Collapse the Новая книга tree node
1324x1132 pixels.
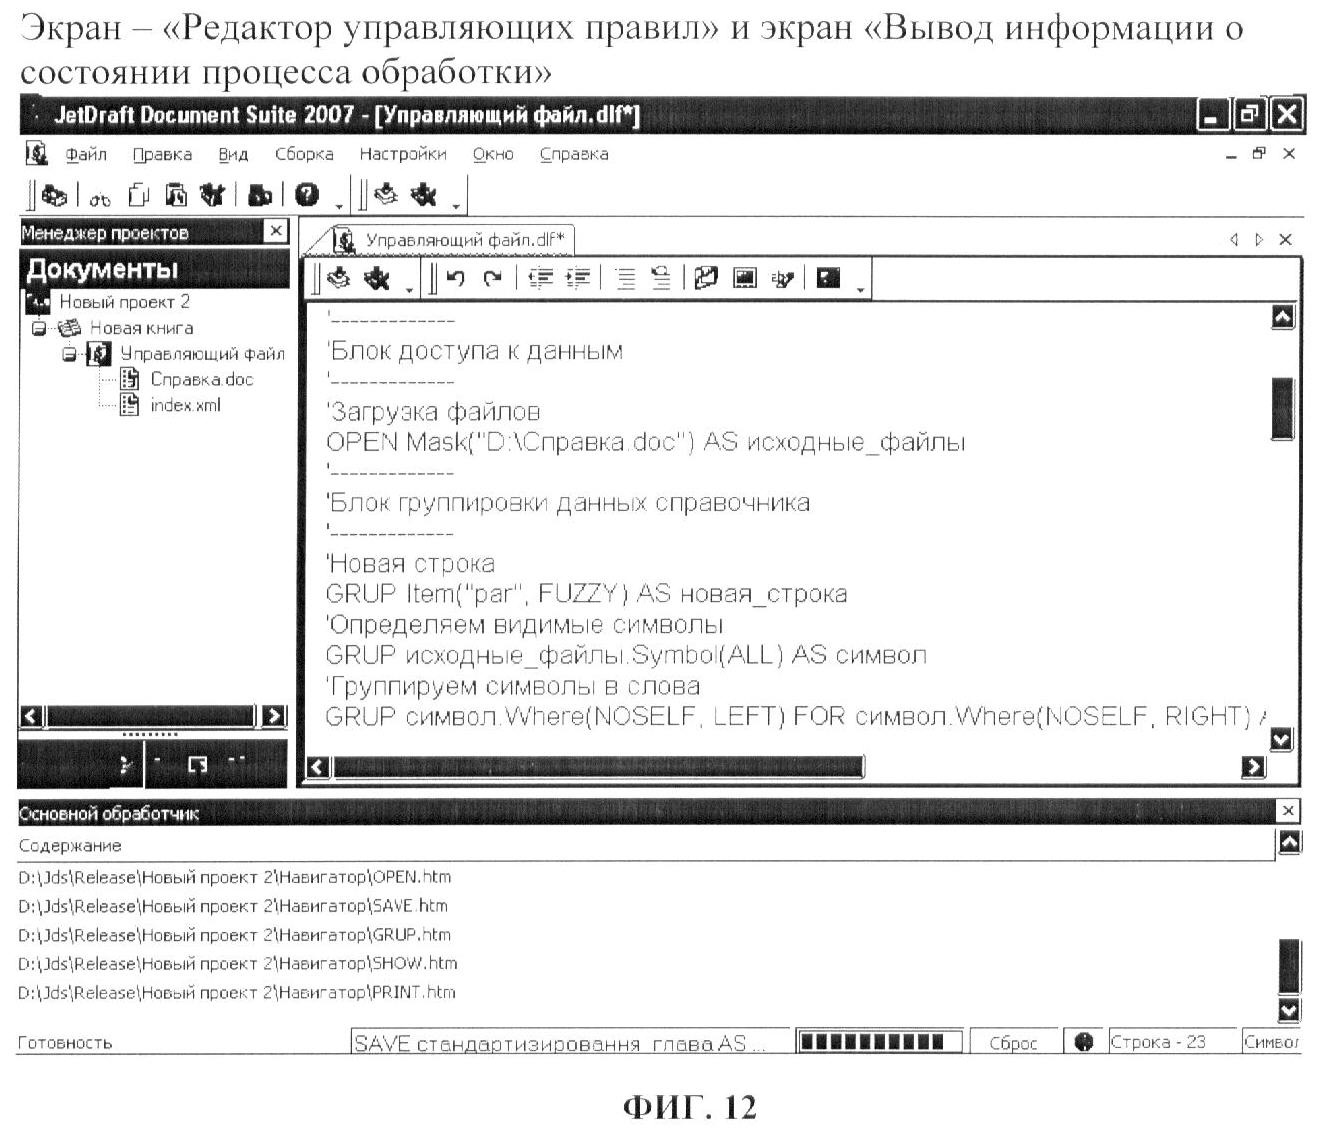(x=39, y=328)
